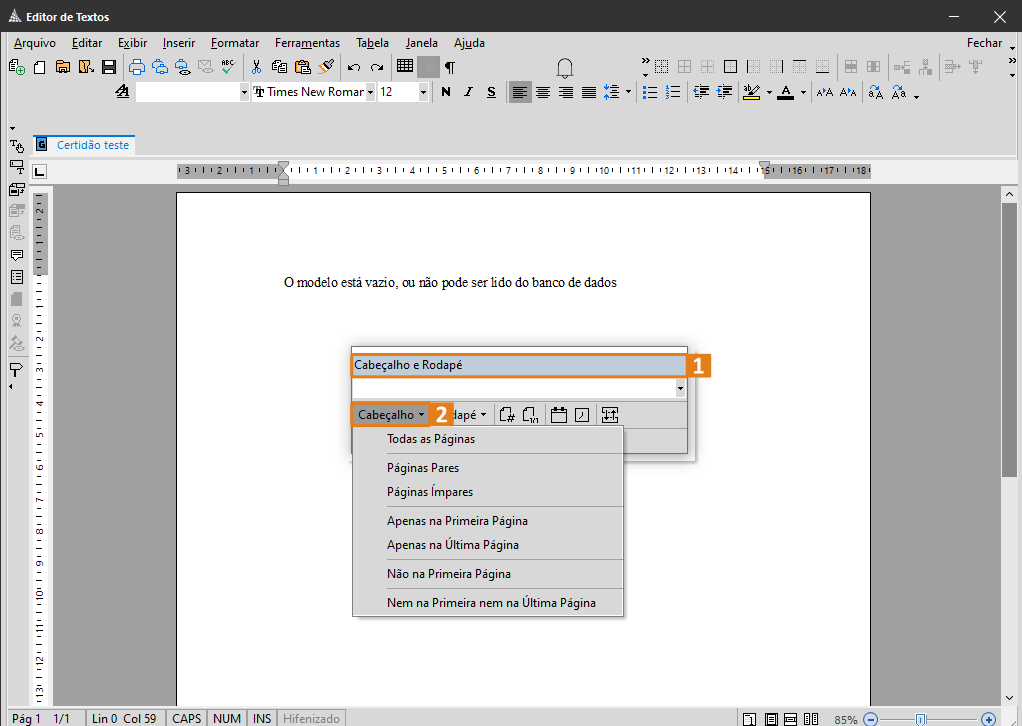Click the print icon
Image resolution: width=1022 pixels, height=726 pixels.
(x=137, y=66)
